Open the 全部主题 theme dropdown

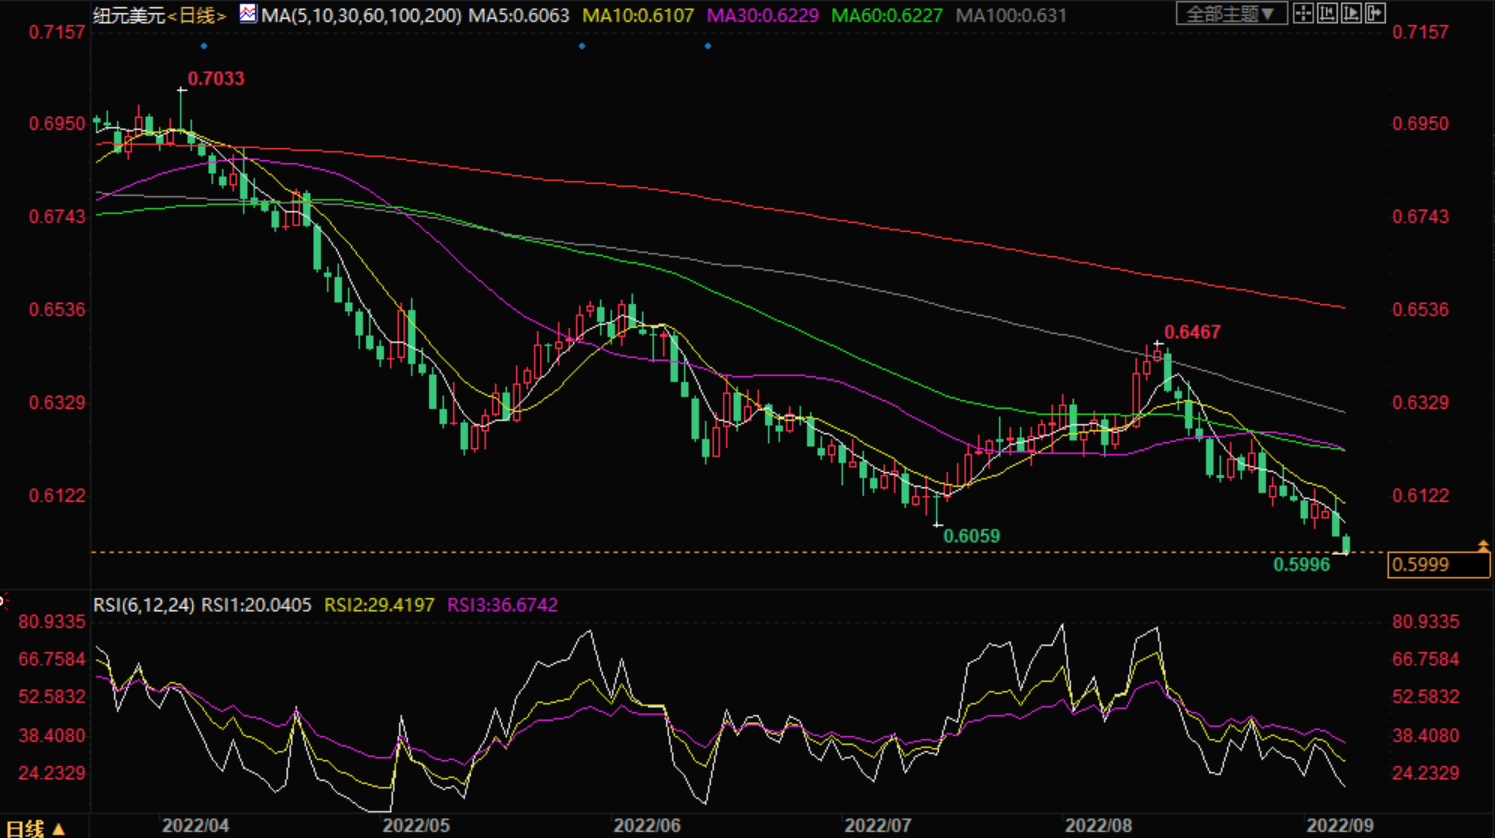[1231, 14]
